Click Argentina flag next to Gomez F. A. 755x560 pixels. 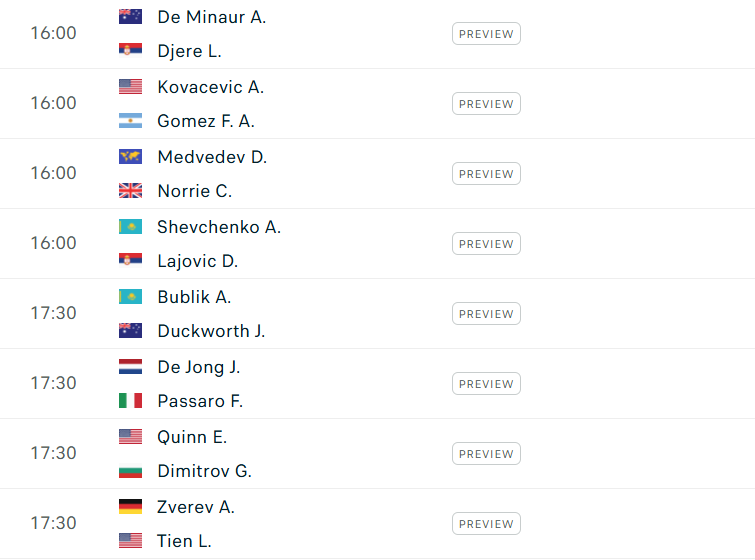(130, 121)
